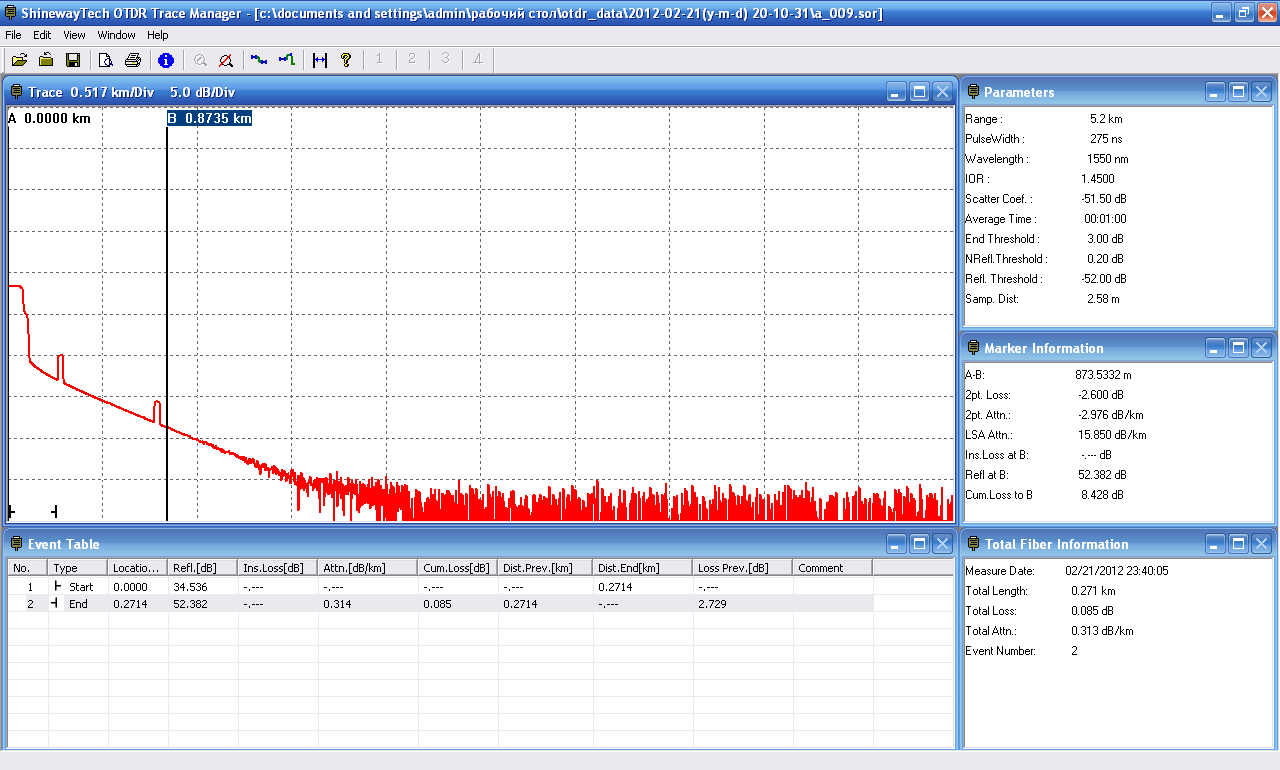The width and height of the screenshot is (1280, 770).
Task: Minimize the Marker Information panel
Action: tap(1215, 348)
